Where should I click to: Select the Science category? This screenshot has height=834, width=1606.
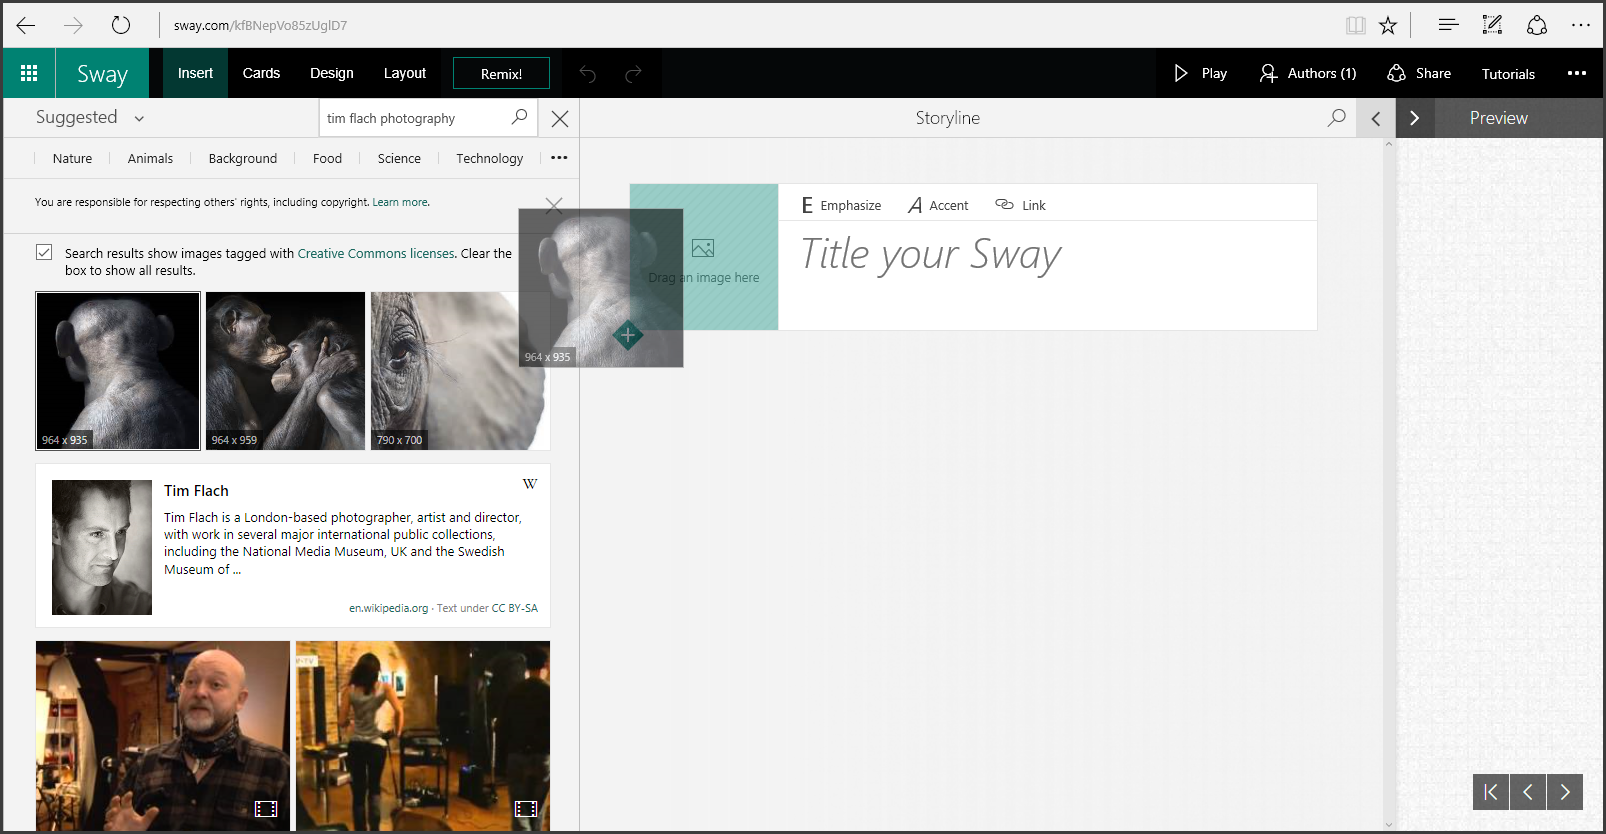(399, 158)
